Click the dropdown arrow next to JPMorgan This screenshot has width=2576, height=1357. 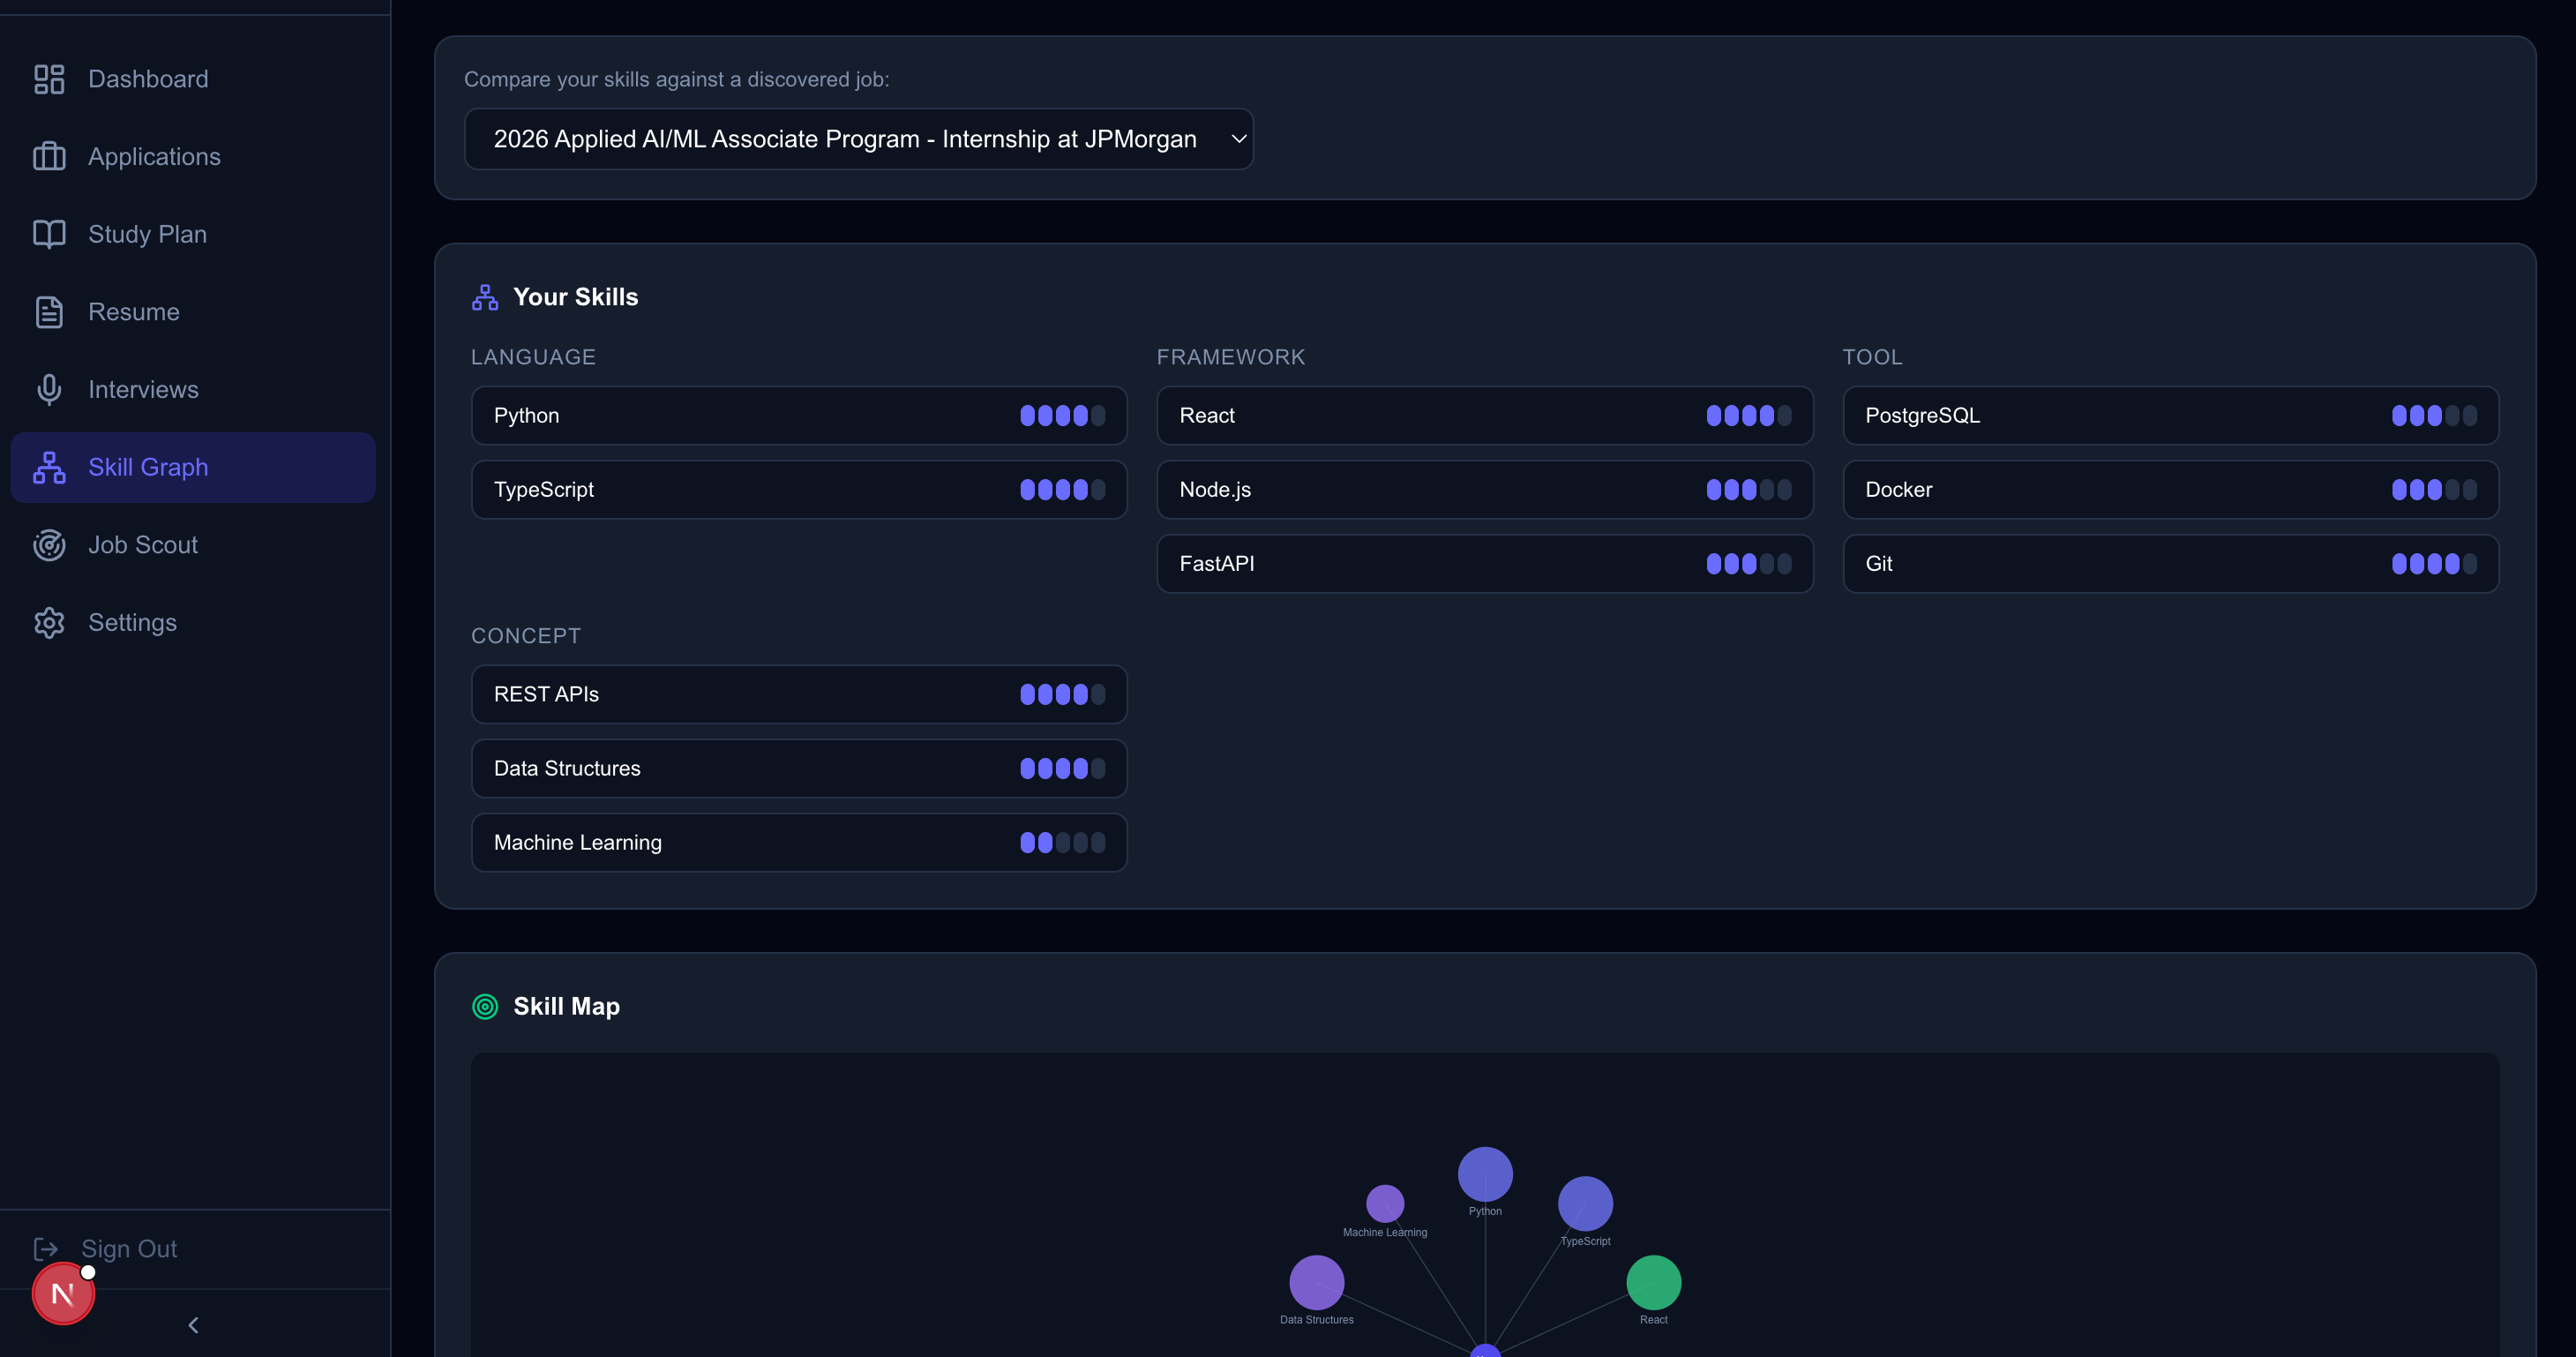click(1238, 139)
